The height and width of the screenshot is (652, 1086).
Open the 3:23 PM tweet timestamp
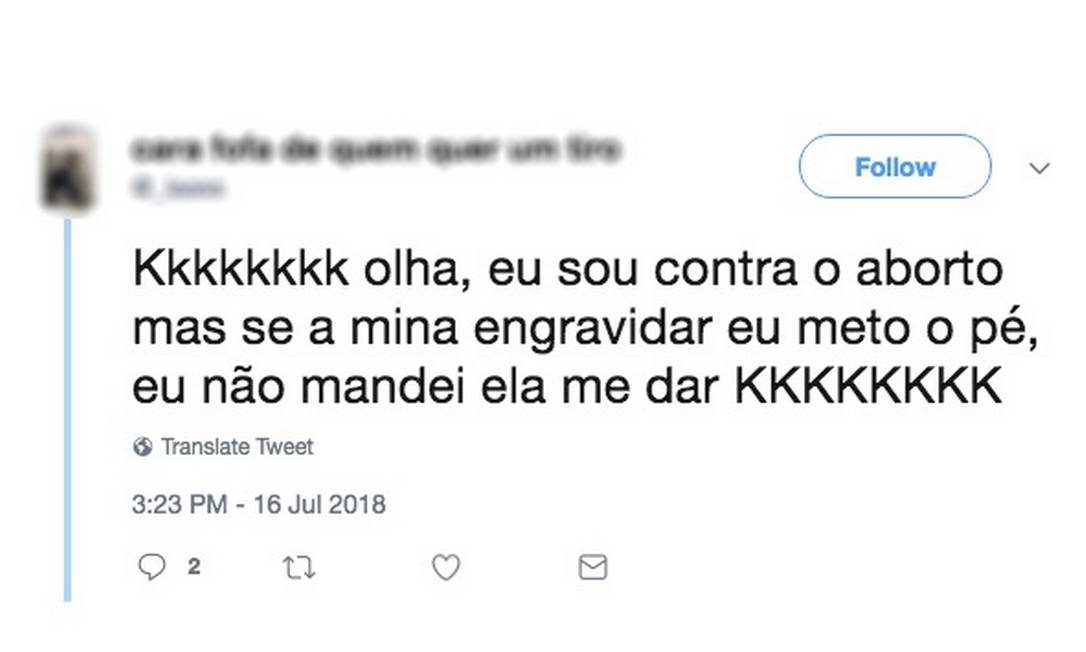point(180,504)
